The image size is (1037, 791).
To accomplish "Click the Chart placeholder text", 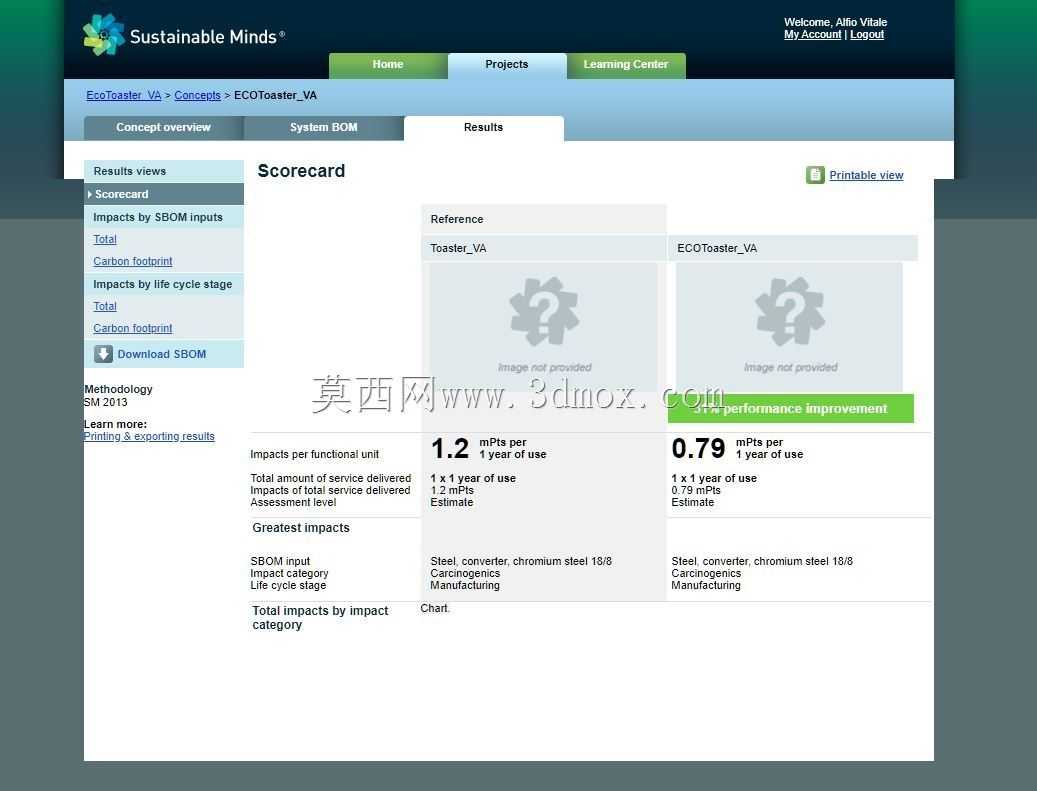I will (x=435, y=608).
